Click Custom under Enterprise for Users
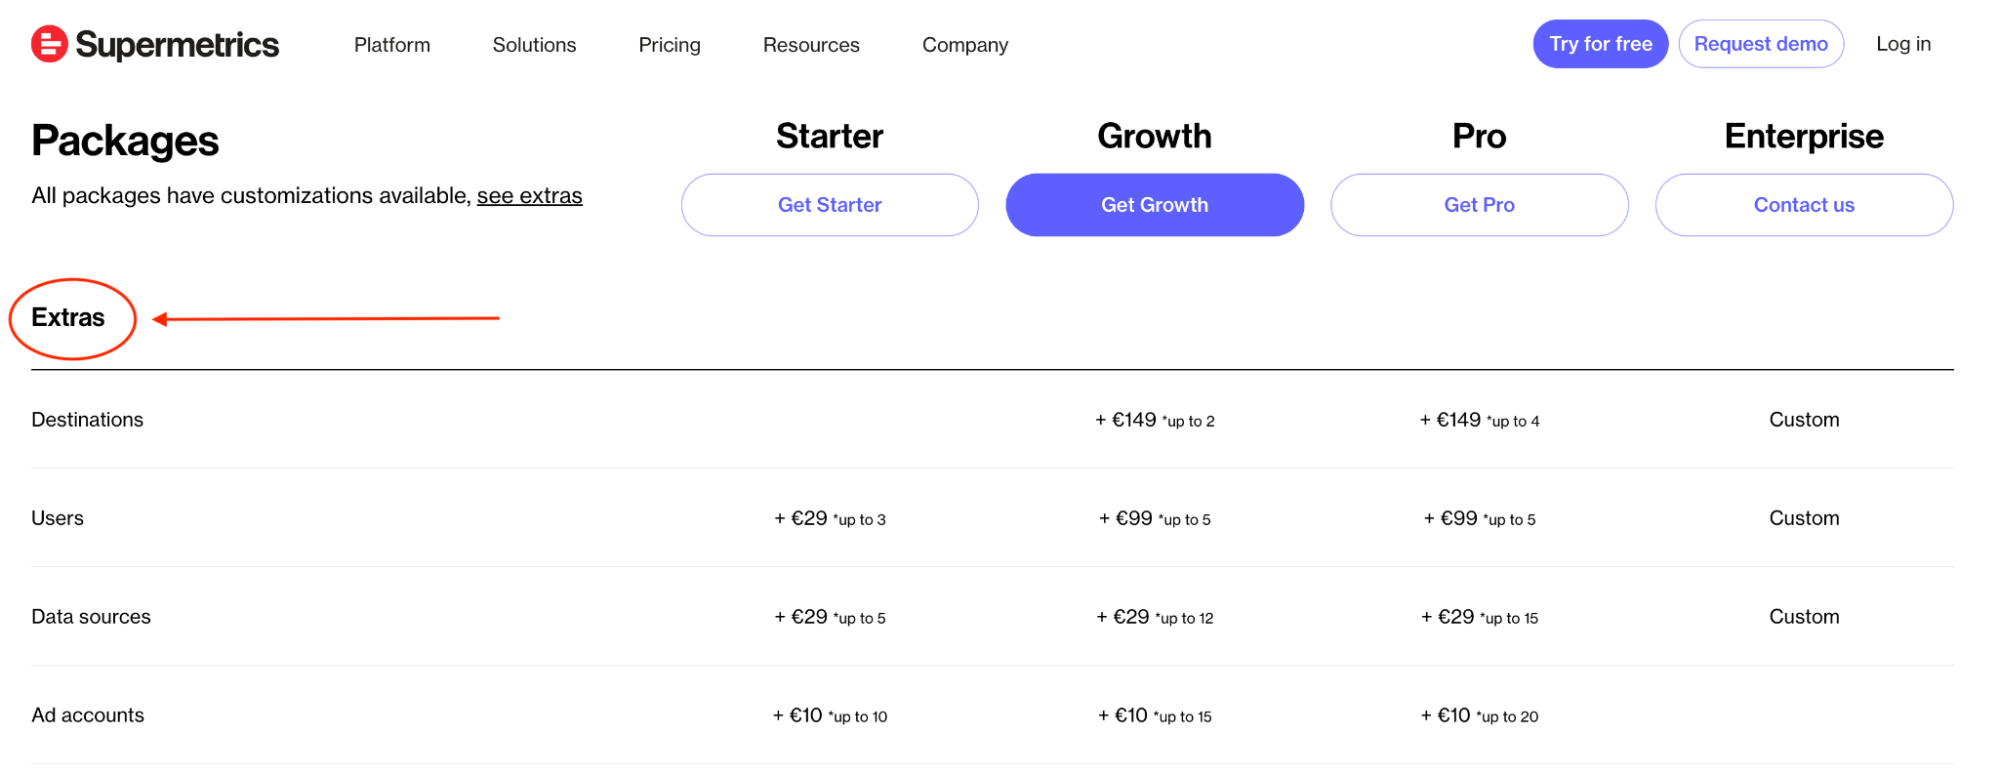 pyautogui.click(x=1803, y=518)
